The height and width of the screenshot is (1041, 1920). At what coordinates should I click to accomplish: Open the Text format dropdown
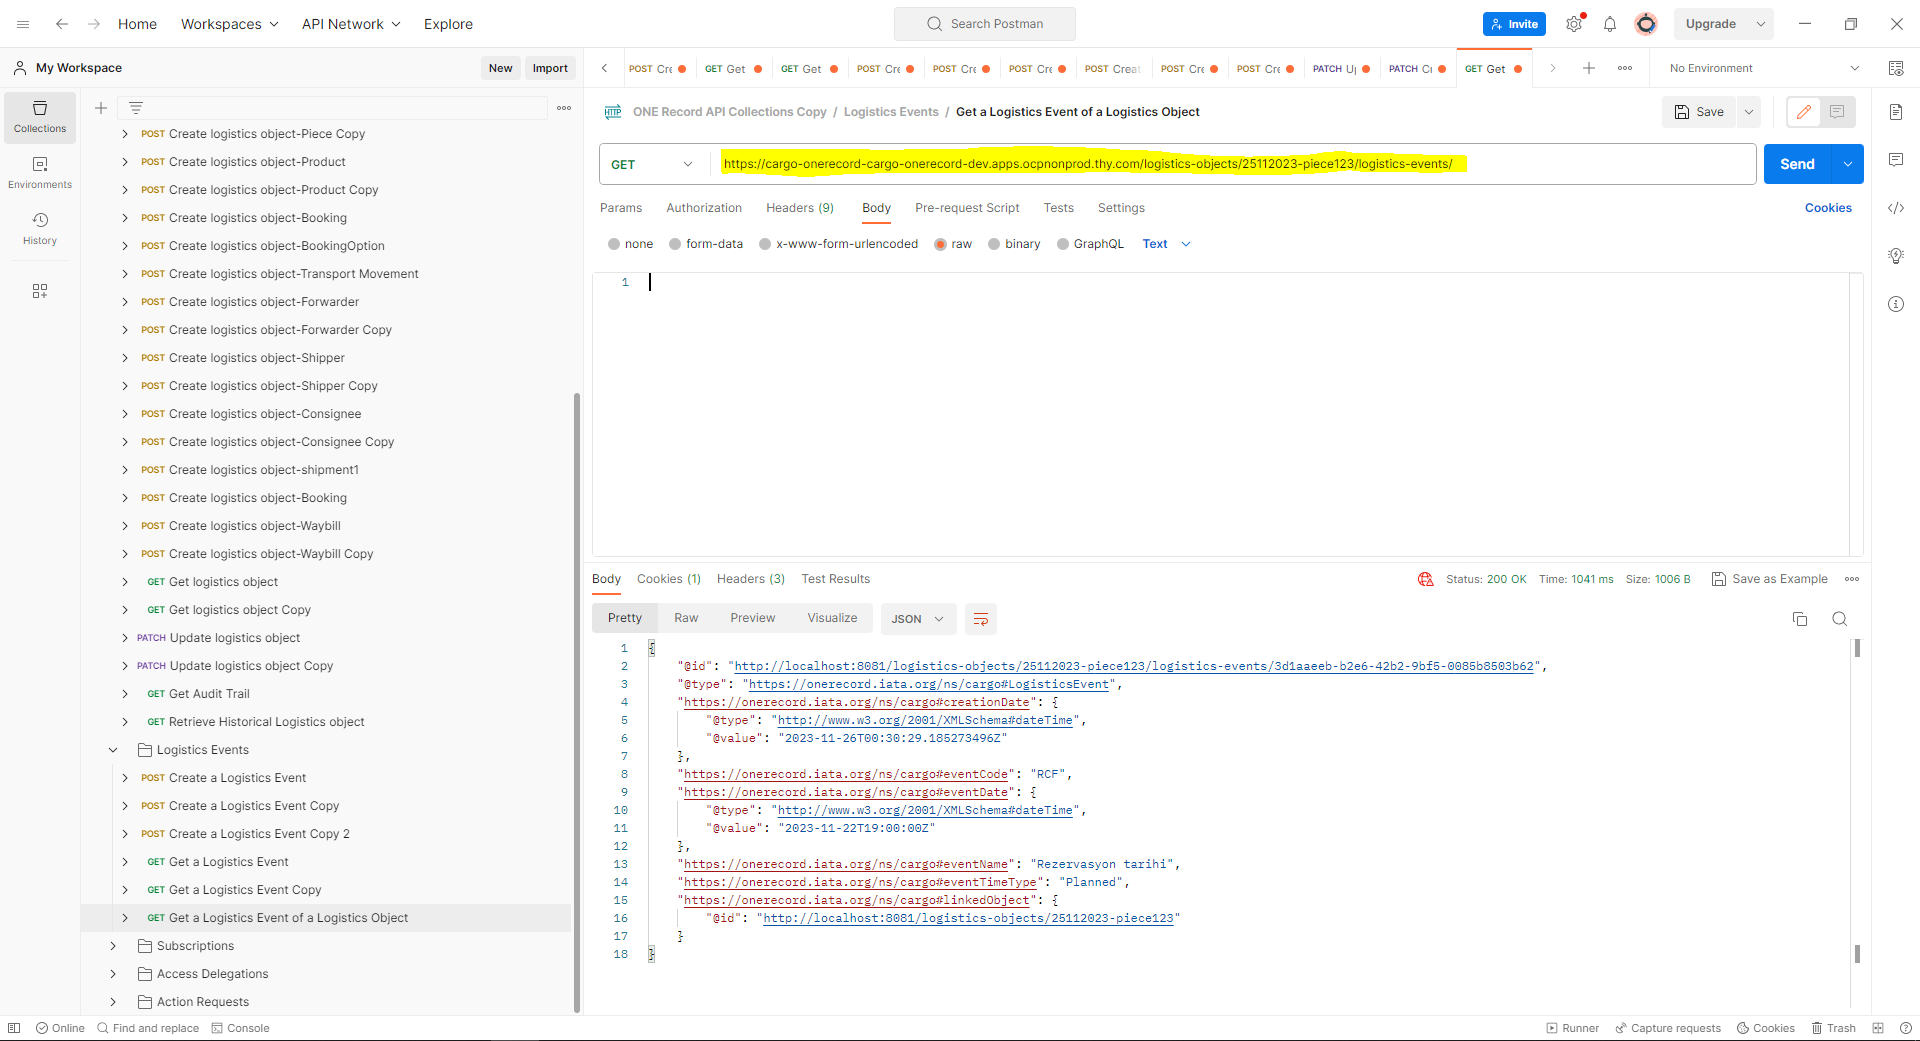pyautogui.click(x=1167, y=244)
